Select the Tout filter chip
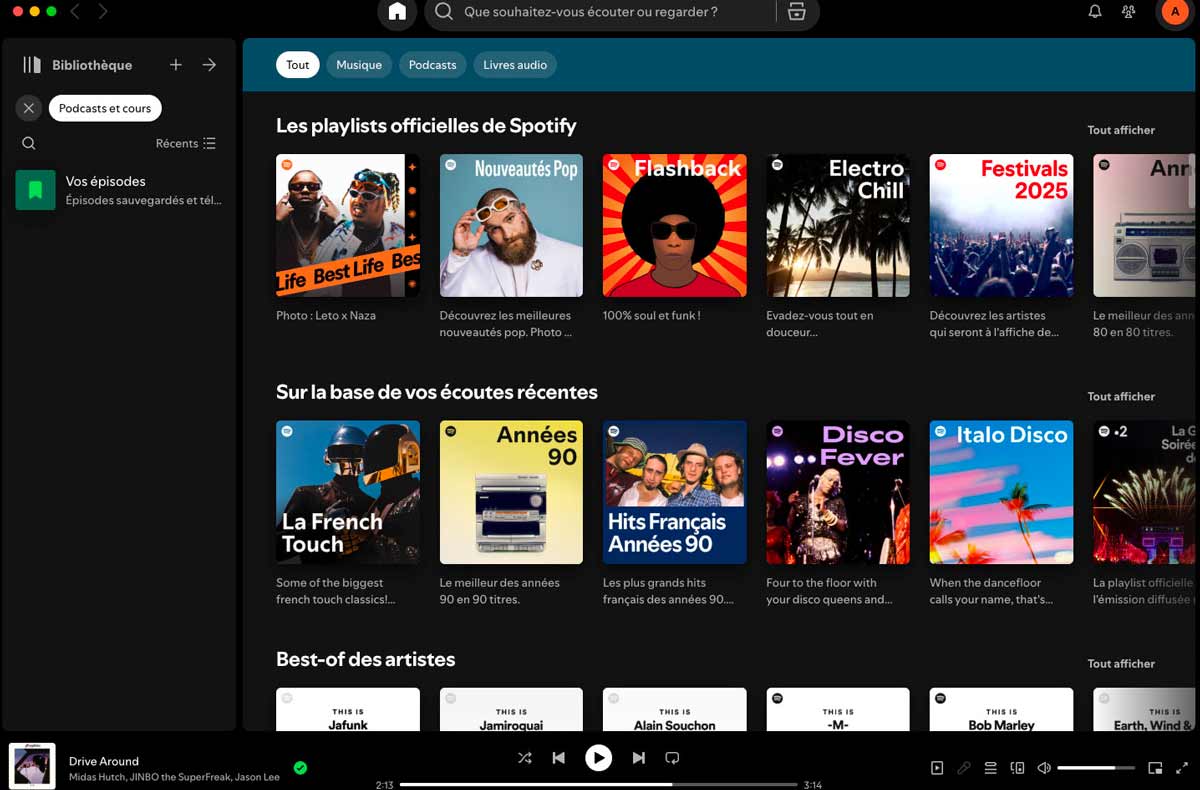Viewport: 1200px width, 790px height. (298, 65)
